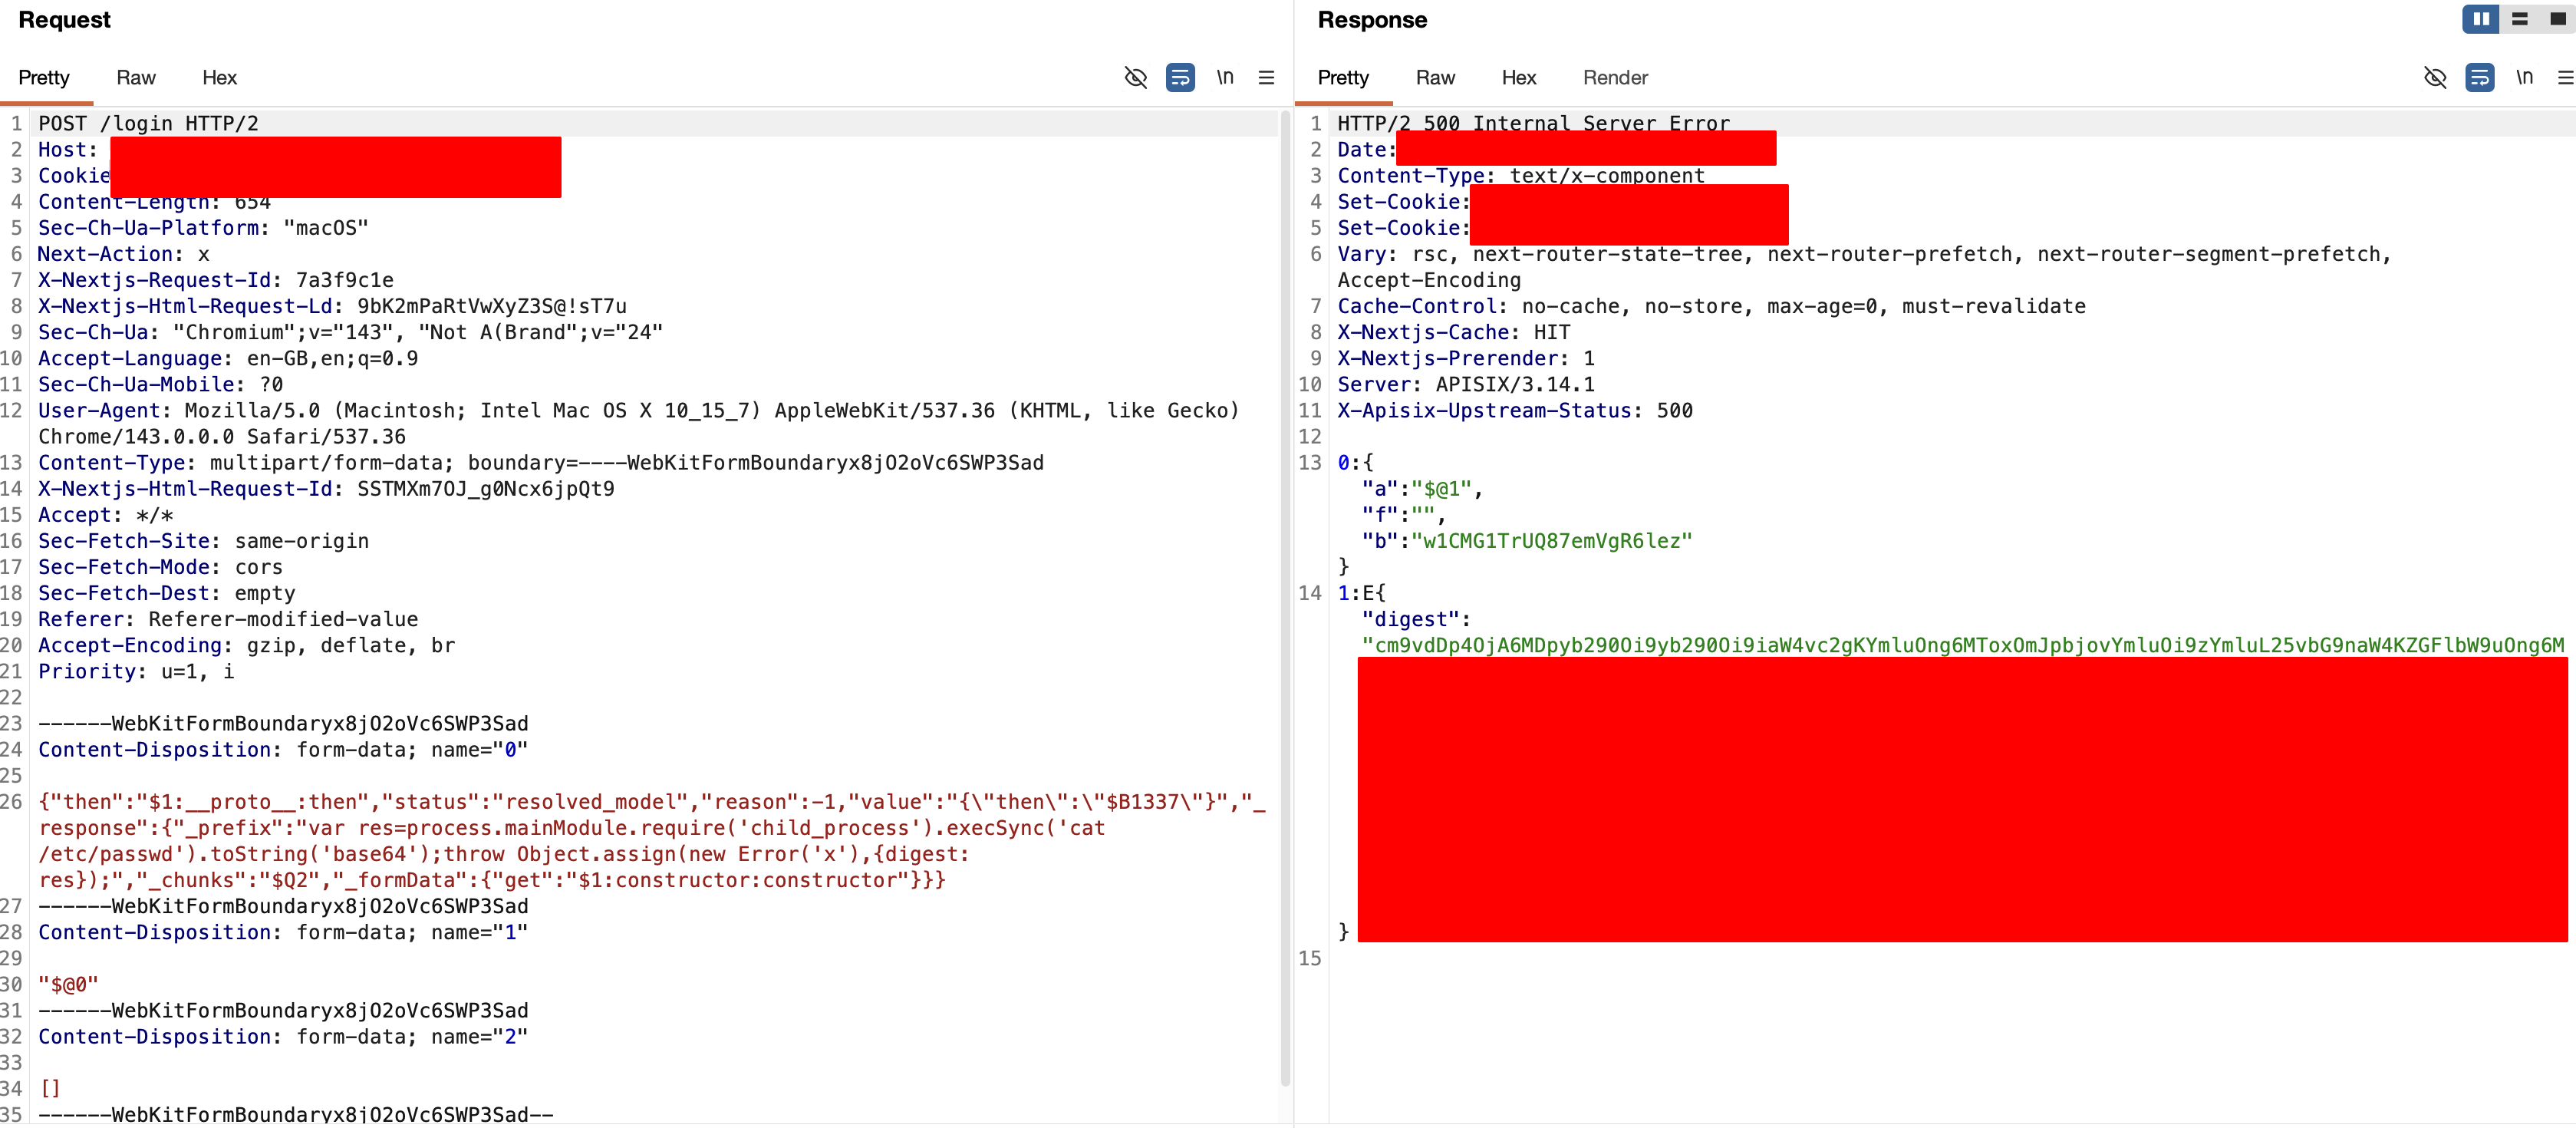Switch to single combined tabbed layout icon

(2557, 19)
